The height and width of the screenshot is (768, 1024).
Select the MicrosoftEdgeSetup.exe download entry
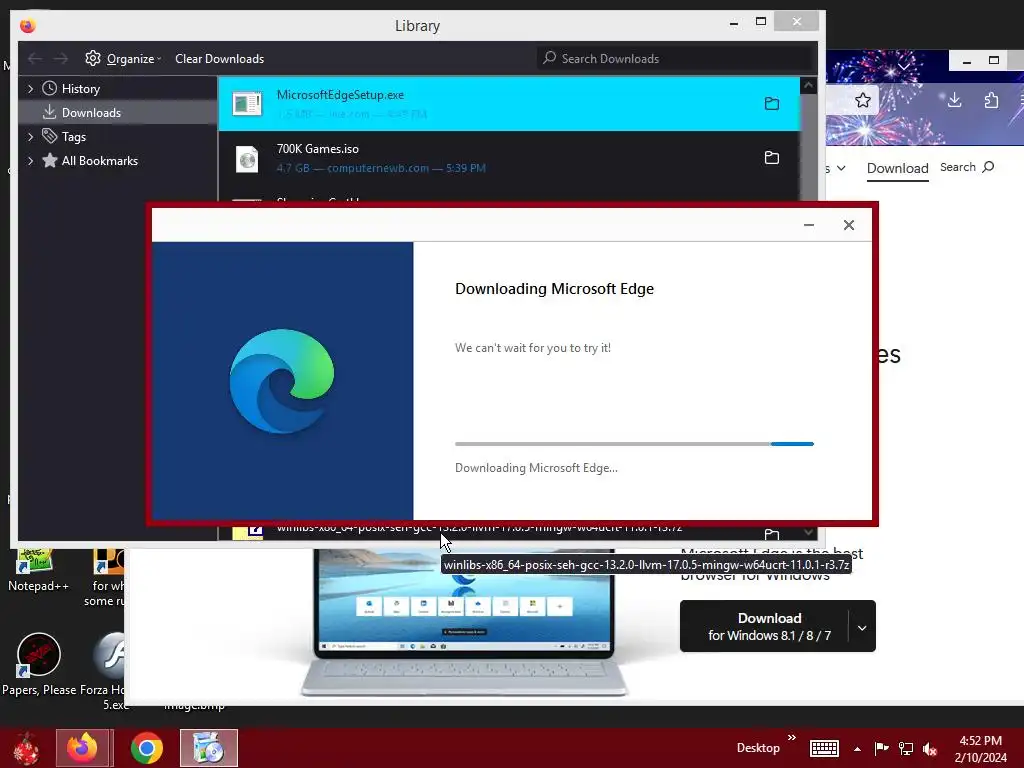pos(509,104)
